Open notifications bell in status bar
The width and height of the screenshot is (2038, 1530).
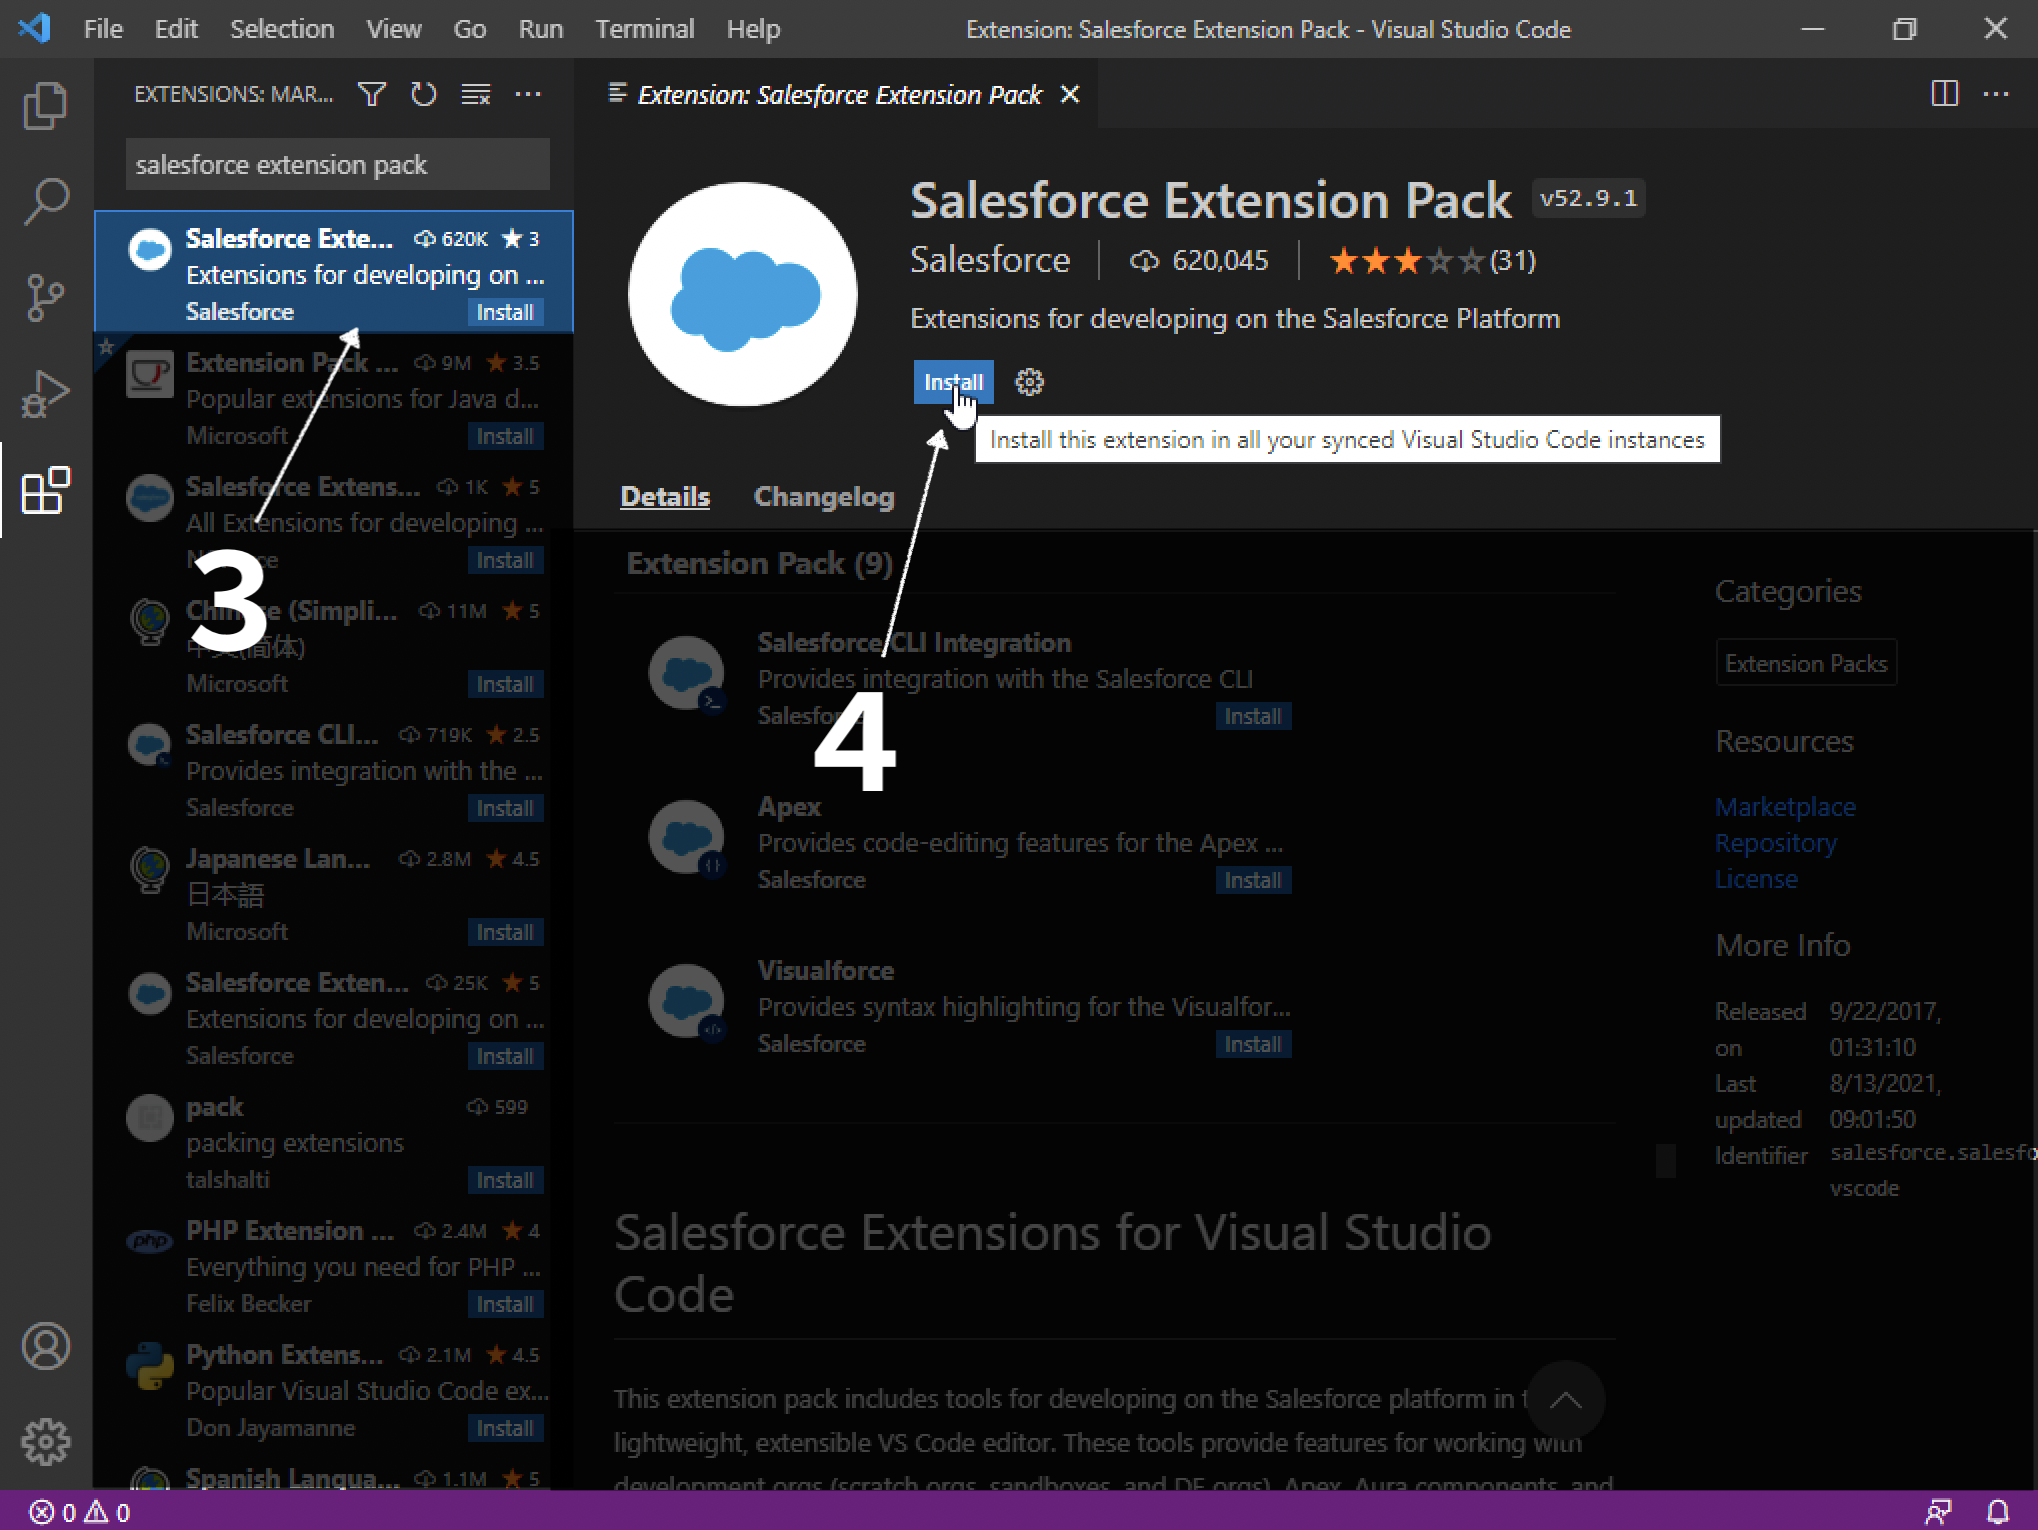(x=1997, y=1512)
